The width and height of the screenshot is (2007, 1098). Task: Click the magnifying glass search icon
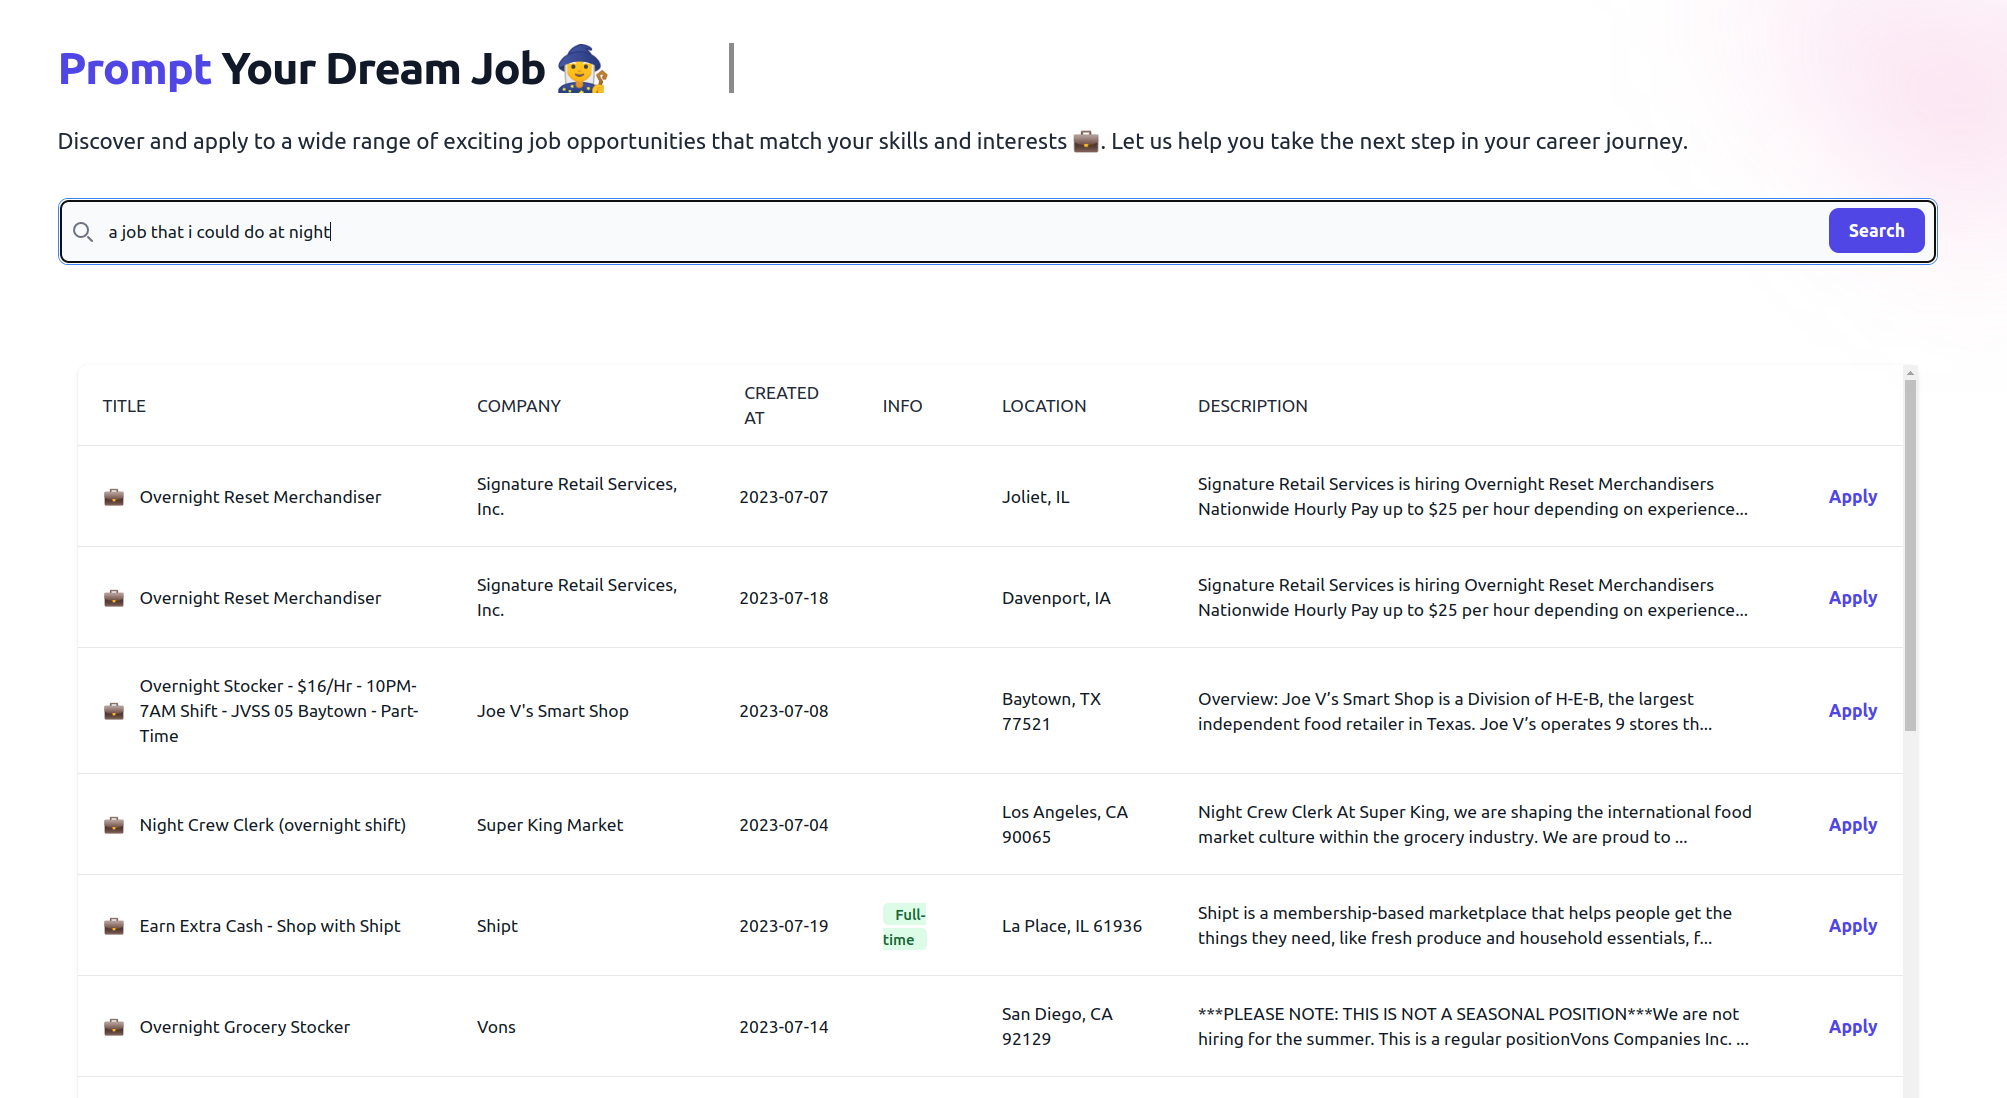[83, 232]
